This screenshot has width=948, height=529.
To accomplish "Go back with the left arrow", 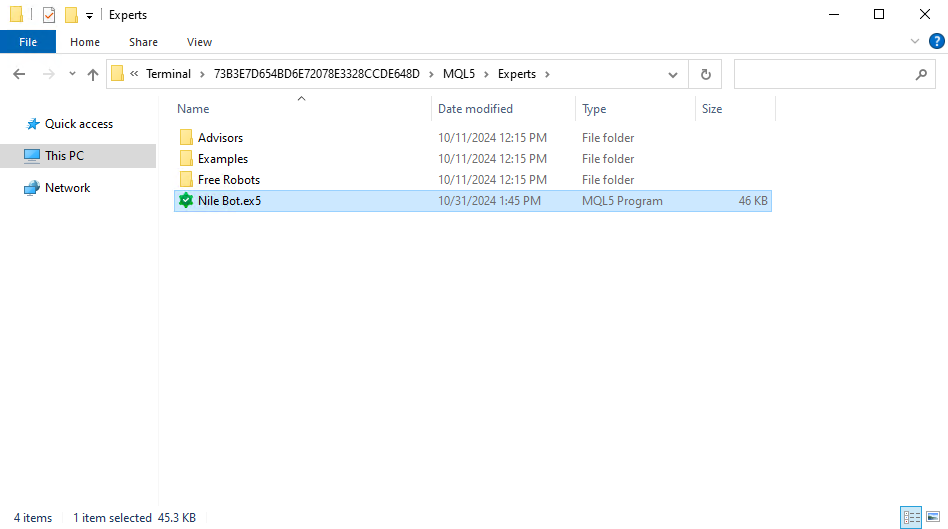I will pos(19,74).
